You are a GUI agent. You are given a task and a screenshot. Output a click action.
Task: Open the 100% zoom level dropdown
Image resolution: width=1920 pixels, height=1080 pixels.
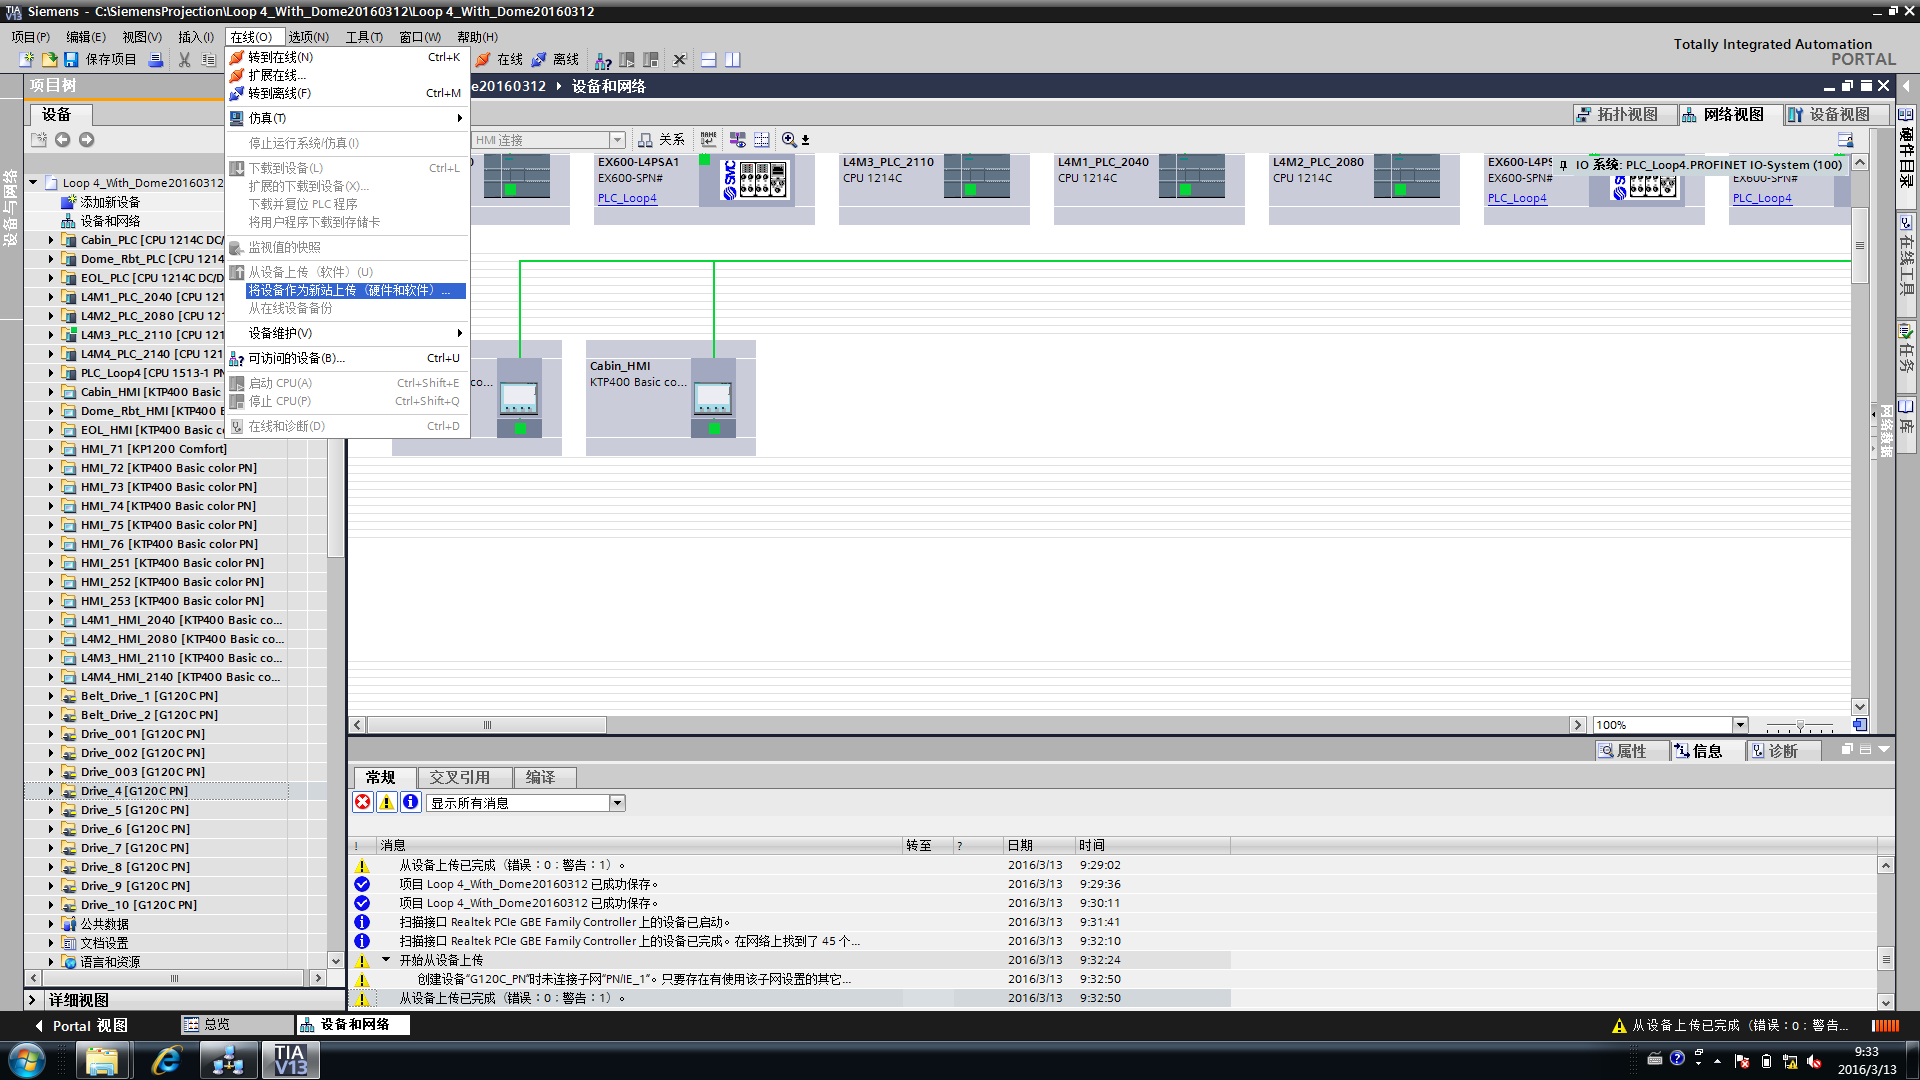coord(1739,725)
